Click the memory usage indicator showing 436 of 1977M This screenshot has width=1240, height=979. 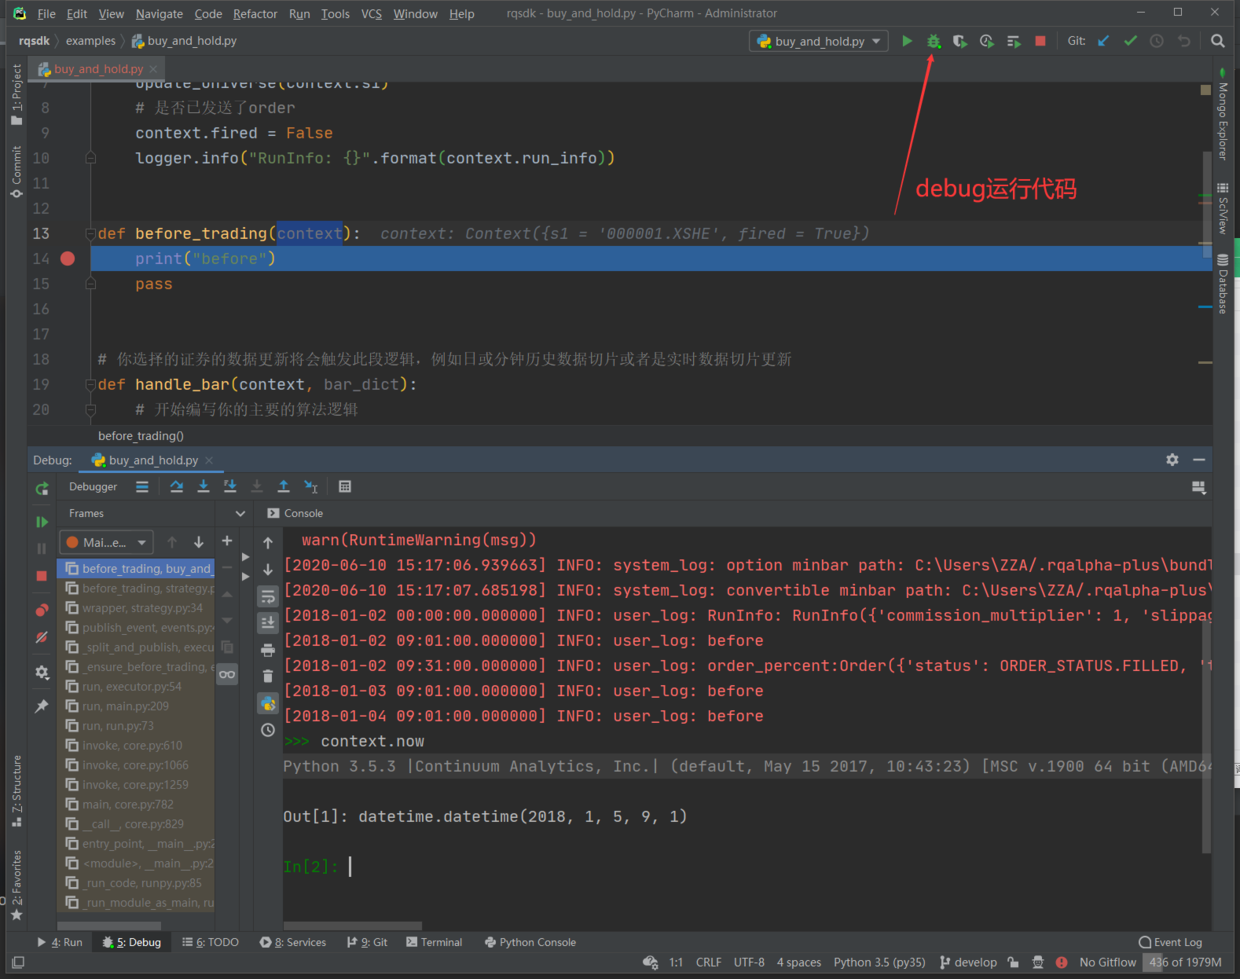1184,962
